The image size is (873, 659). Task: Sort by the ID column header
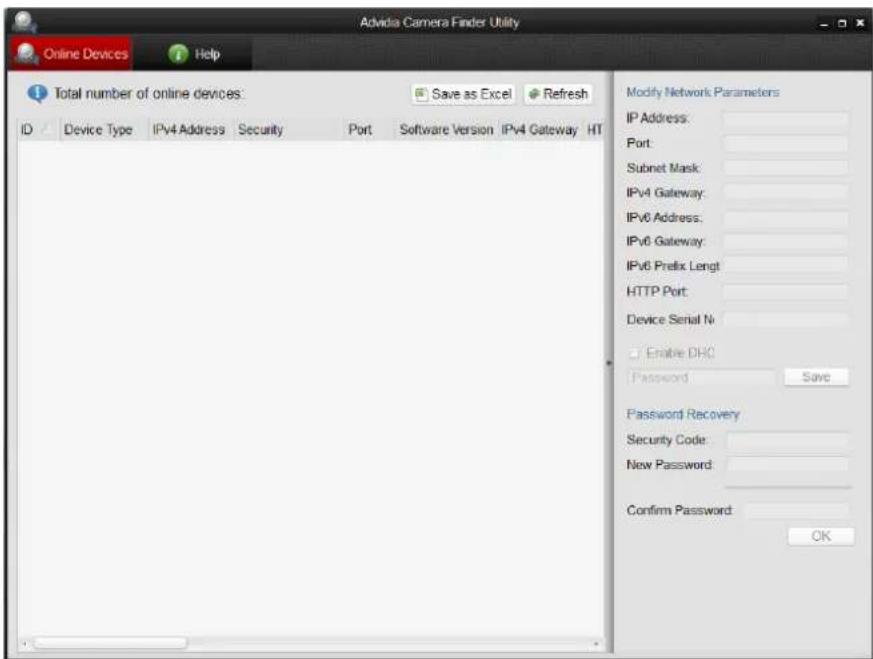(37, 130)
